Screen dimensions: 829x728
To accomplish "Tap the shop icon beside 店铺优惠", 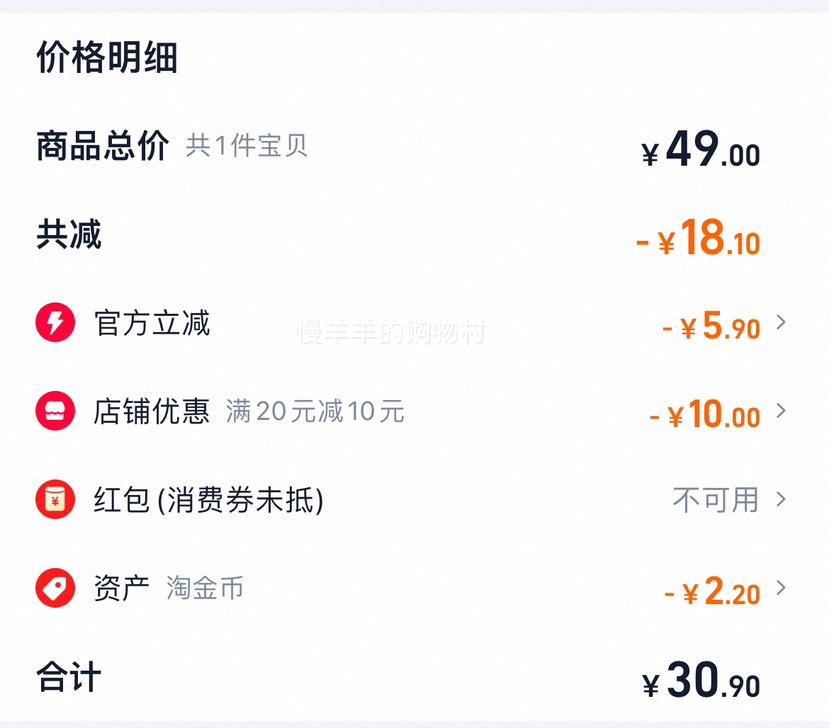I will click(55, 411).
